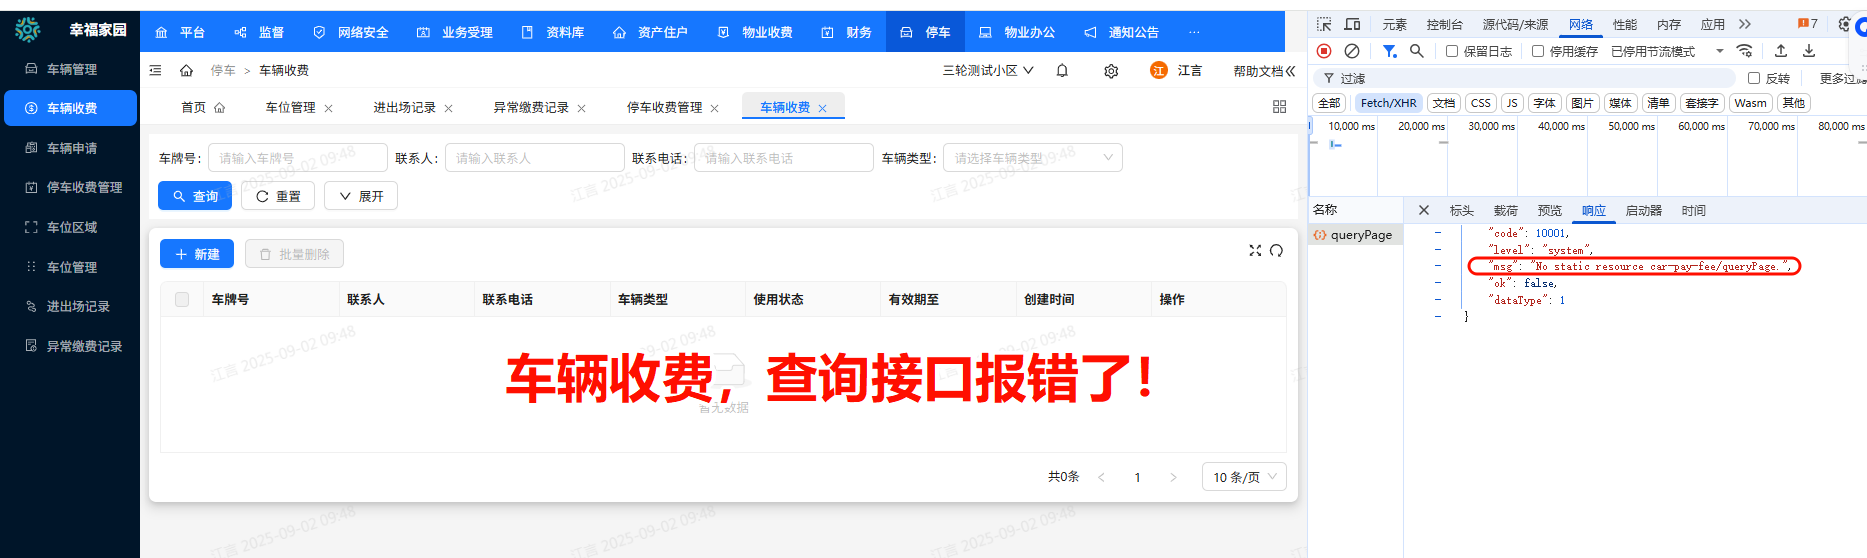
Task: Open settings via the gear icon
Action: (x=1111, y=71)
